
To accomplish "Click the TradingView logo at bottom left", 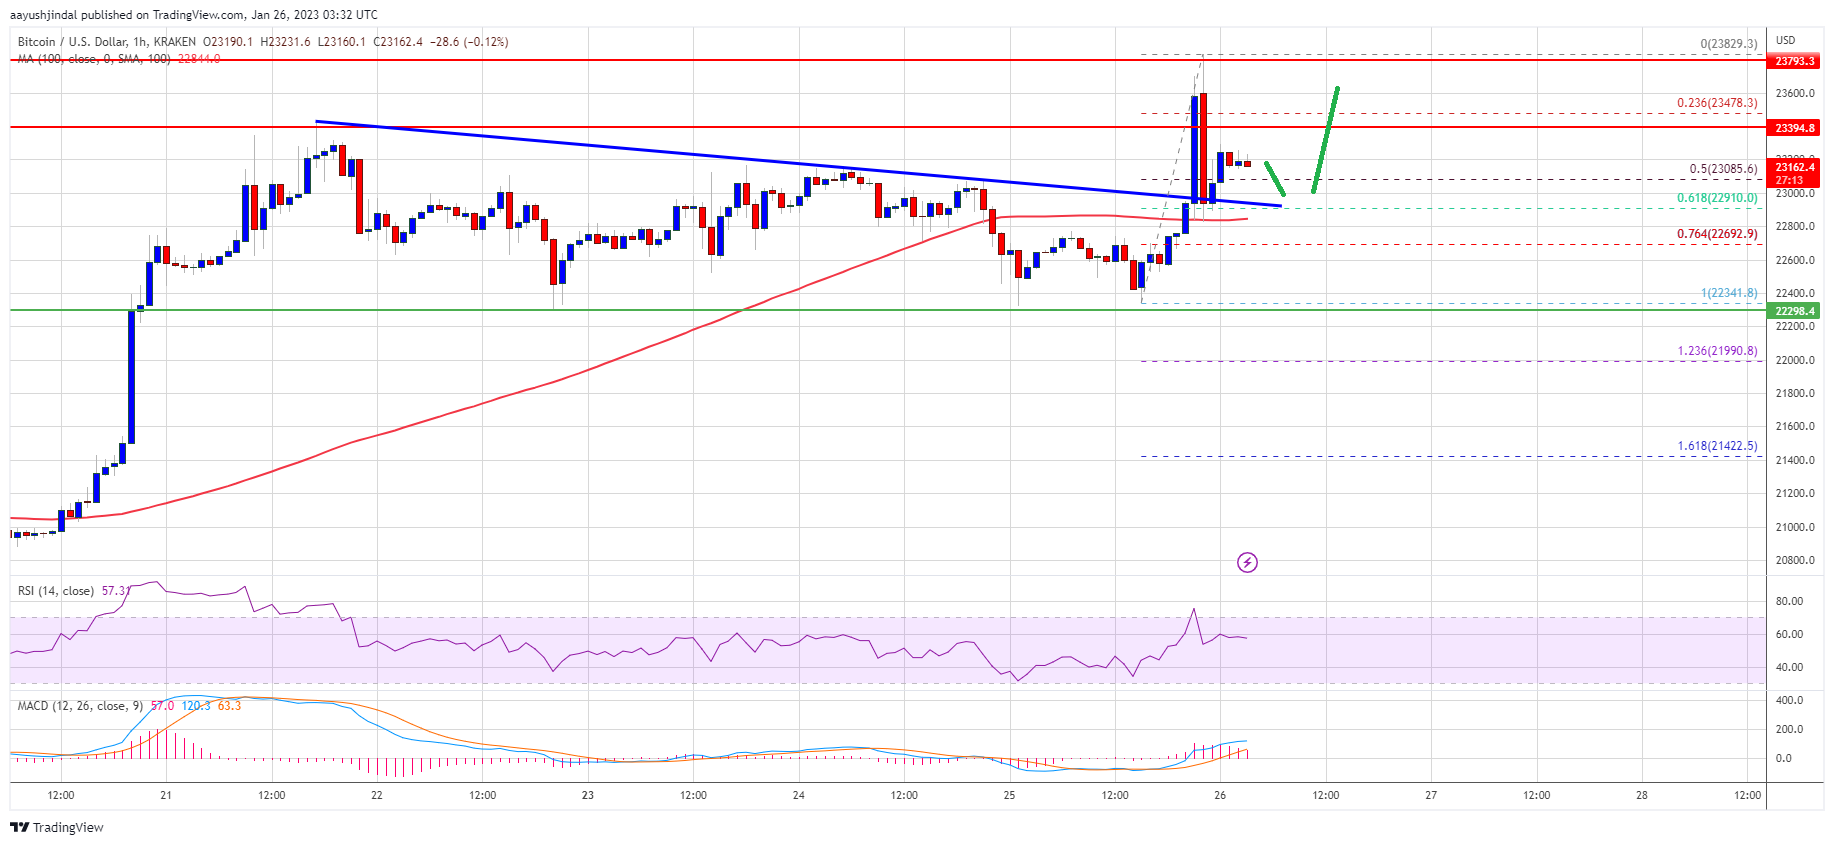I will [57, 827].
